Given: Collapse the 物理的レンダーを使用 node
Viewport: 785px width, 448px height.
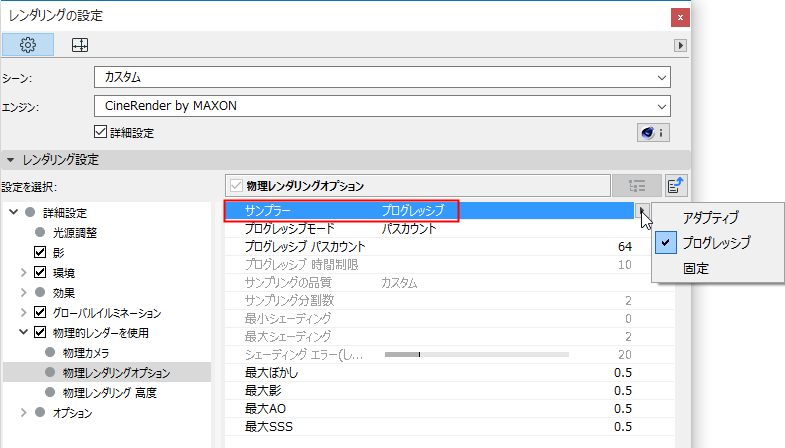Looking at the screenshot, I should click(x=23, y=332).
